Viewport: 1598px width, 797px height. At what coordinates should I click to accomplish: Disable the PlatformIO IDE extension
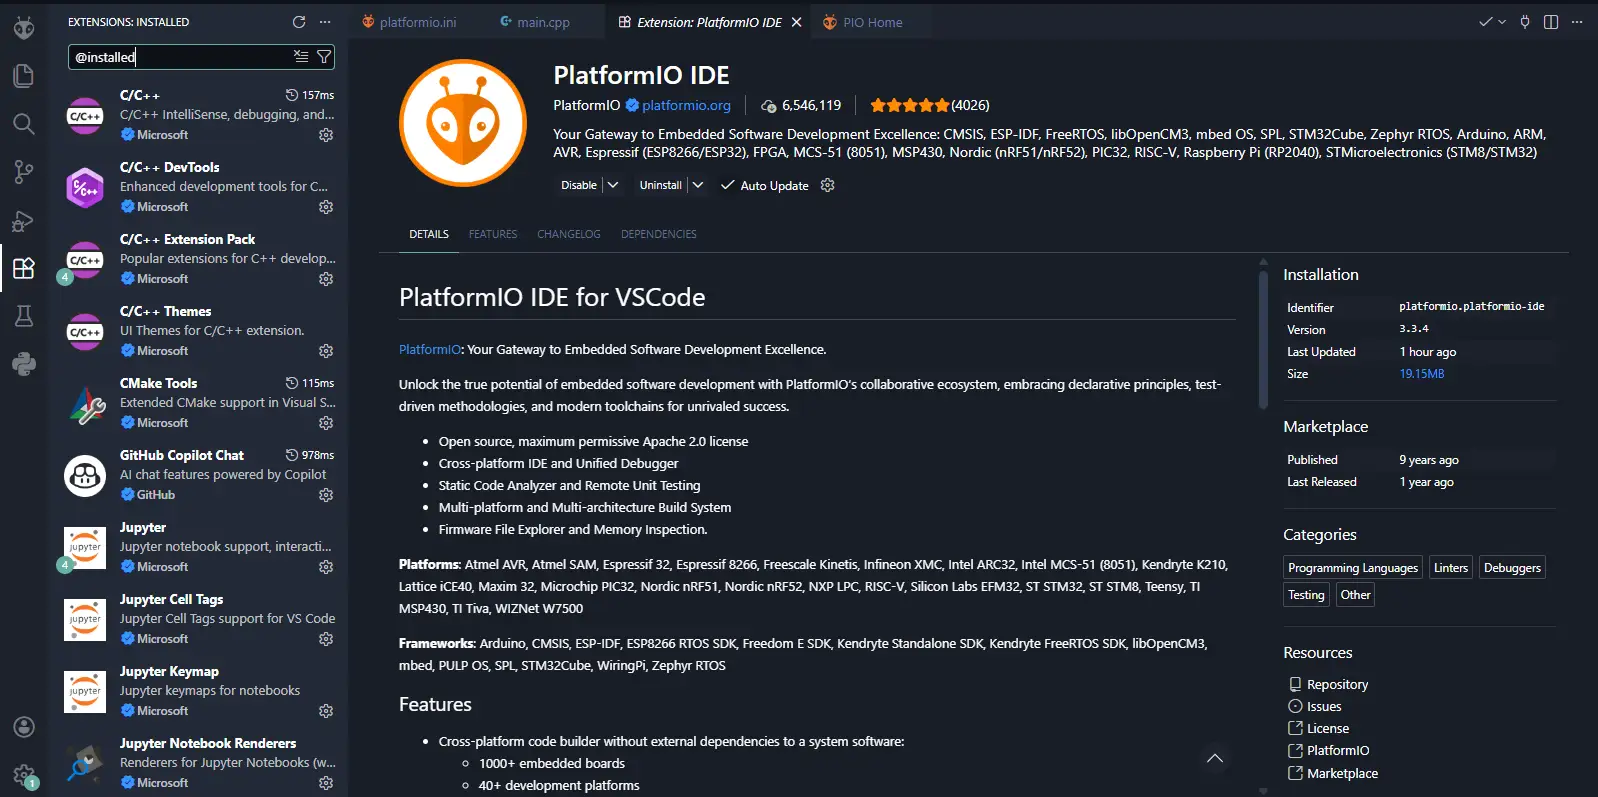point(579,185)
